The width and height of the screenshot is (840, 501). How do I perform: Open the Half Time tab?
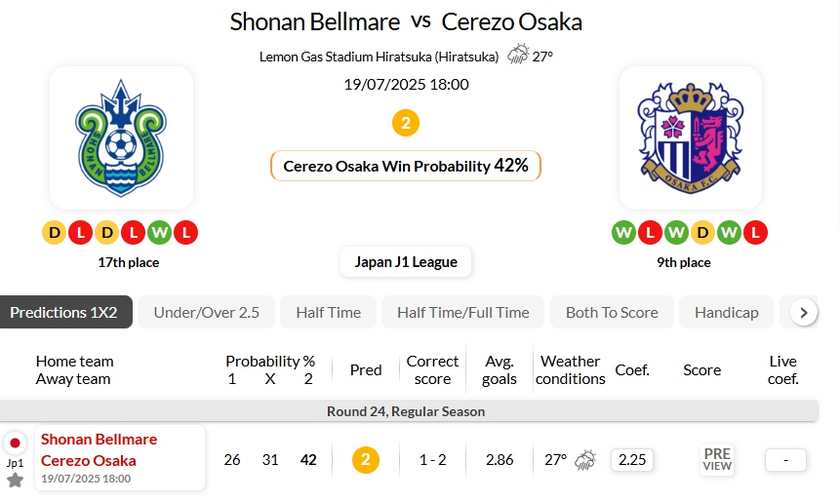tap(328, 312)
